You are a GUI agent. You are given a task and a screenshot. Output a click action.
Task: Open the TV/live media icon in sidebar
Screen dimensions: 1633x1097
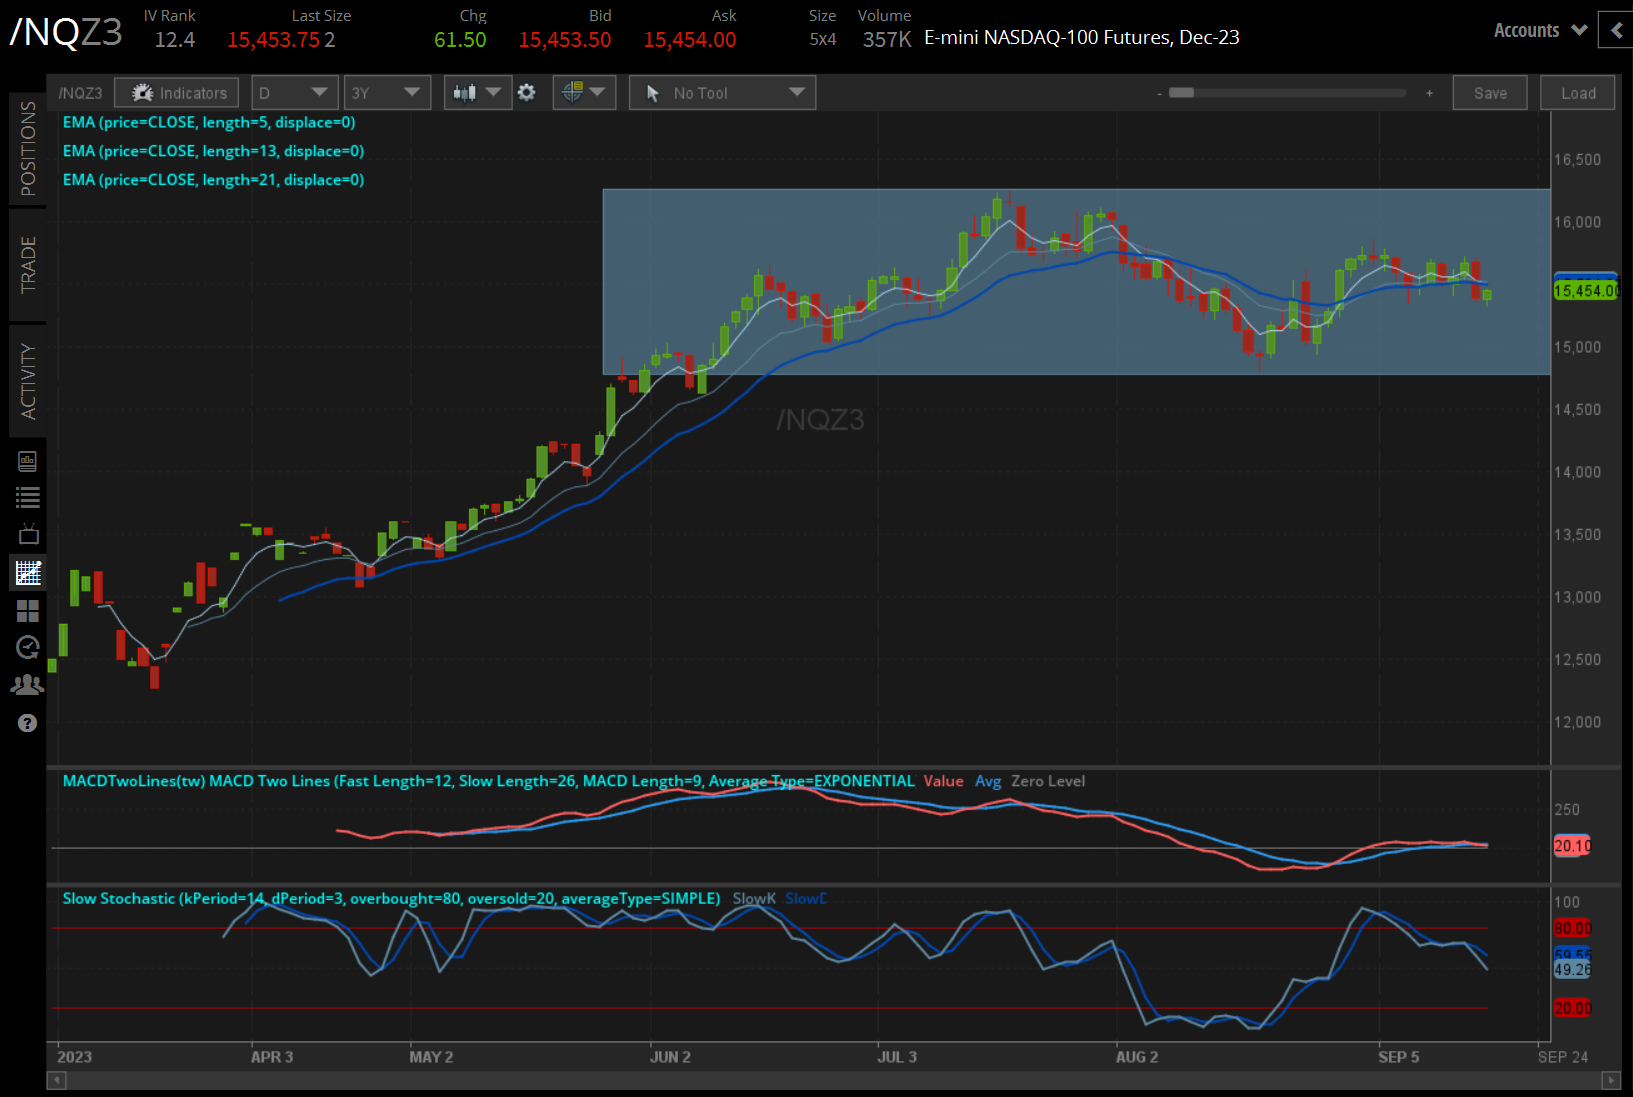click(28, 533)
